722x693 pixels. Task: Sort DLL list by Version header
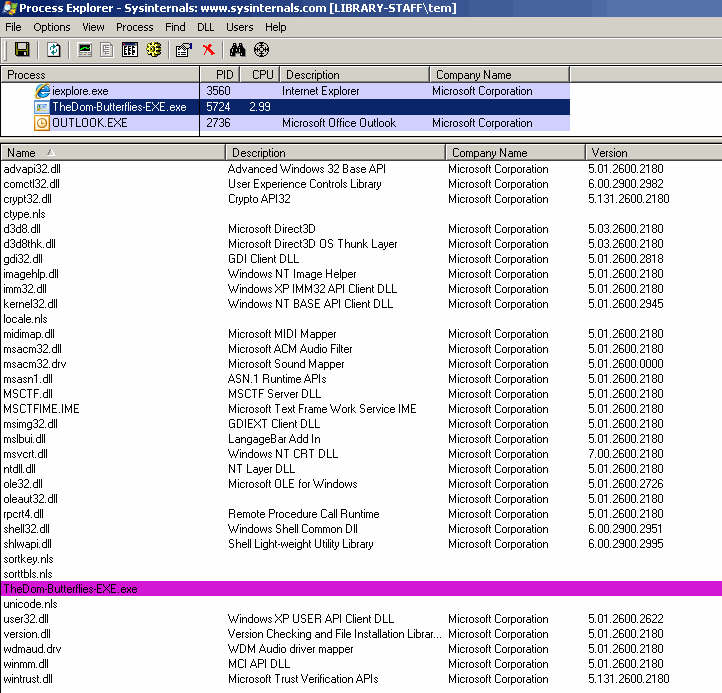[x=653, y=152]
